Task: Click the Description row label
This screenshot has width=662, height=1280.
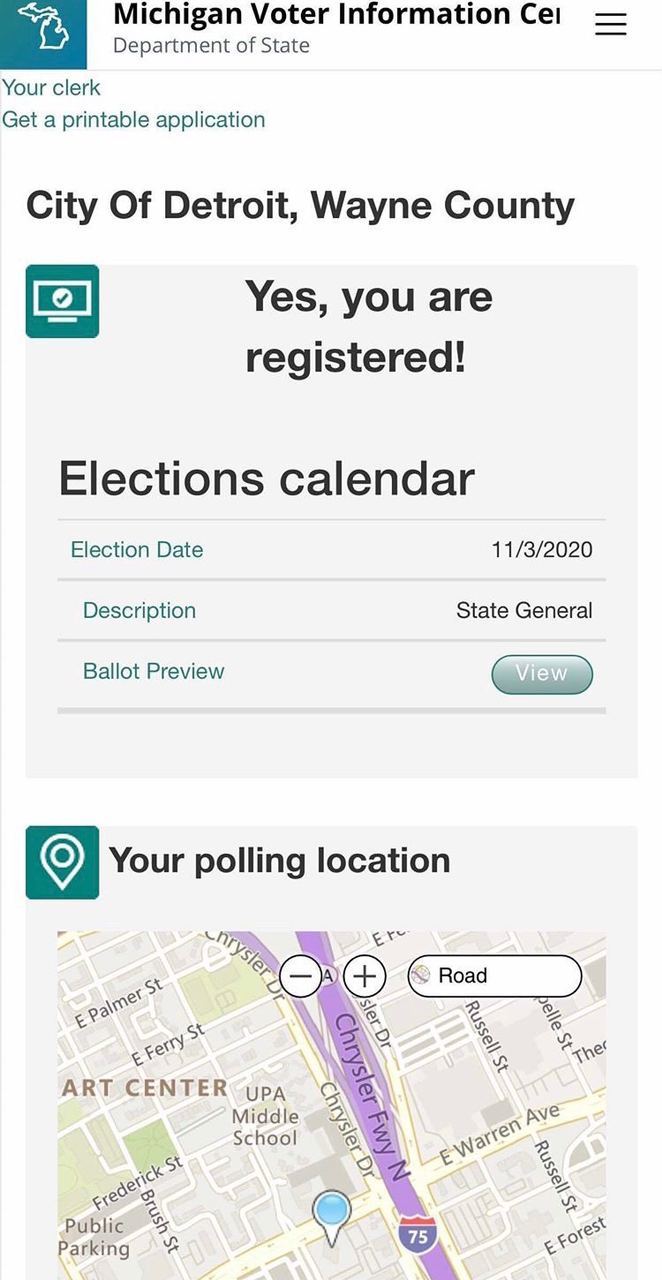Action: (139, 611)
